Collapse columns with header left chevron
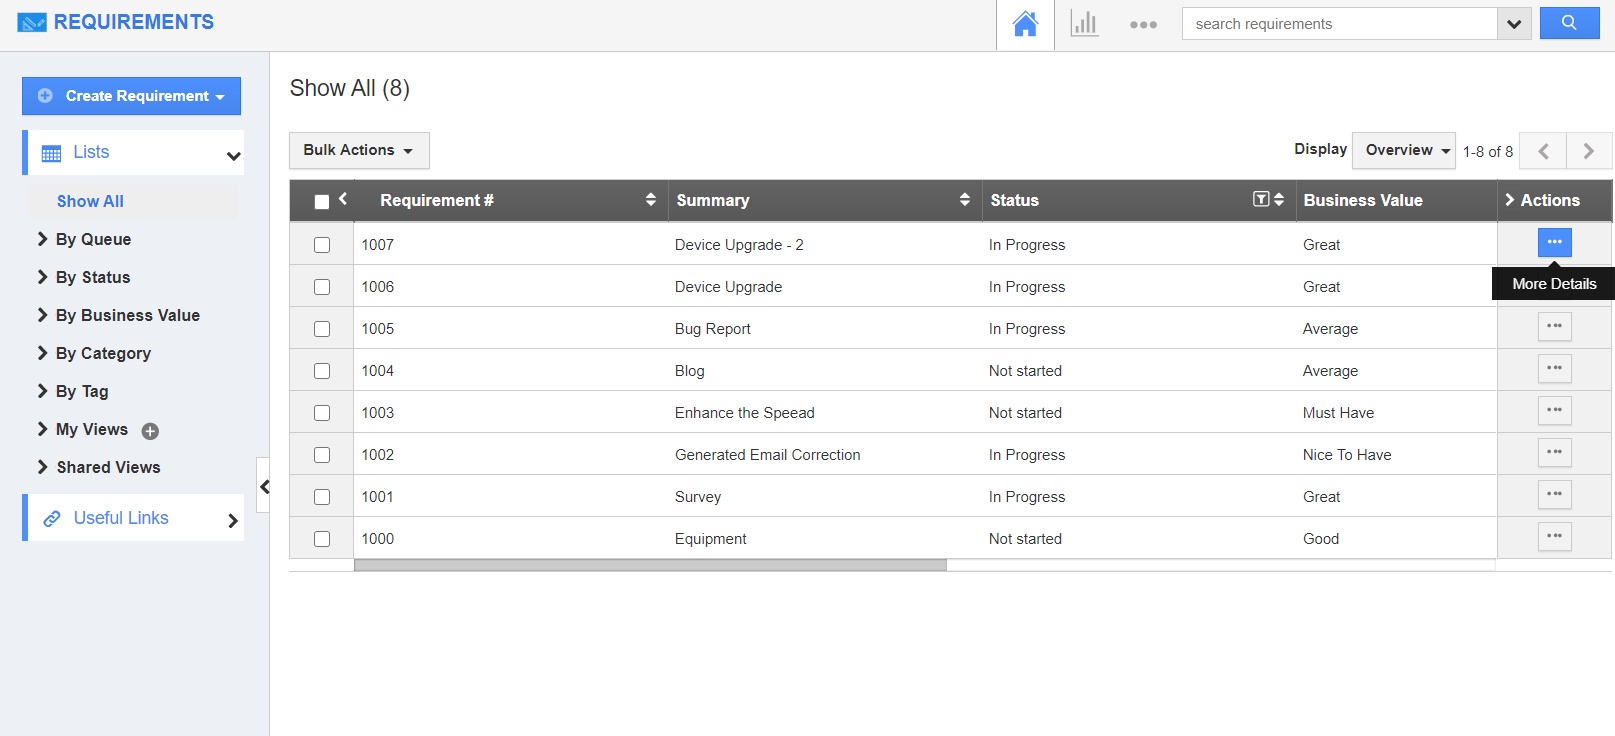 click(343, 198)
